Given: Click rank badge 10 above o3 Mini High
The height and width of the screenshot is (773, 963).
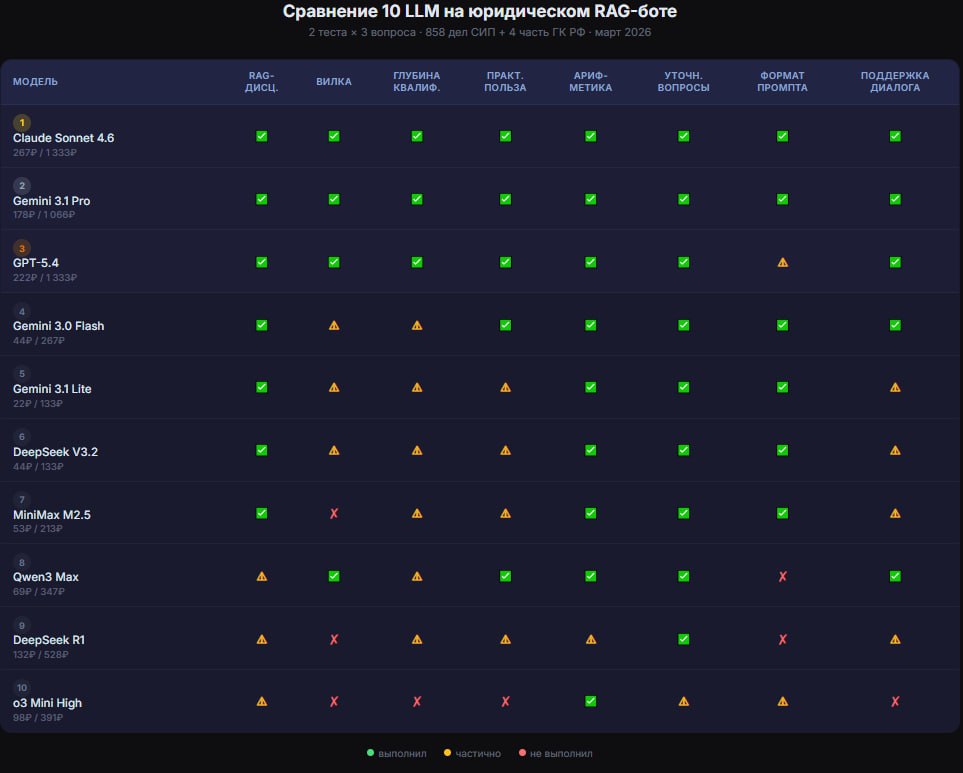Looking at the screenshot, I should point(22,688).
